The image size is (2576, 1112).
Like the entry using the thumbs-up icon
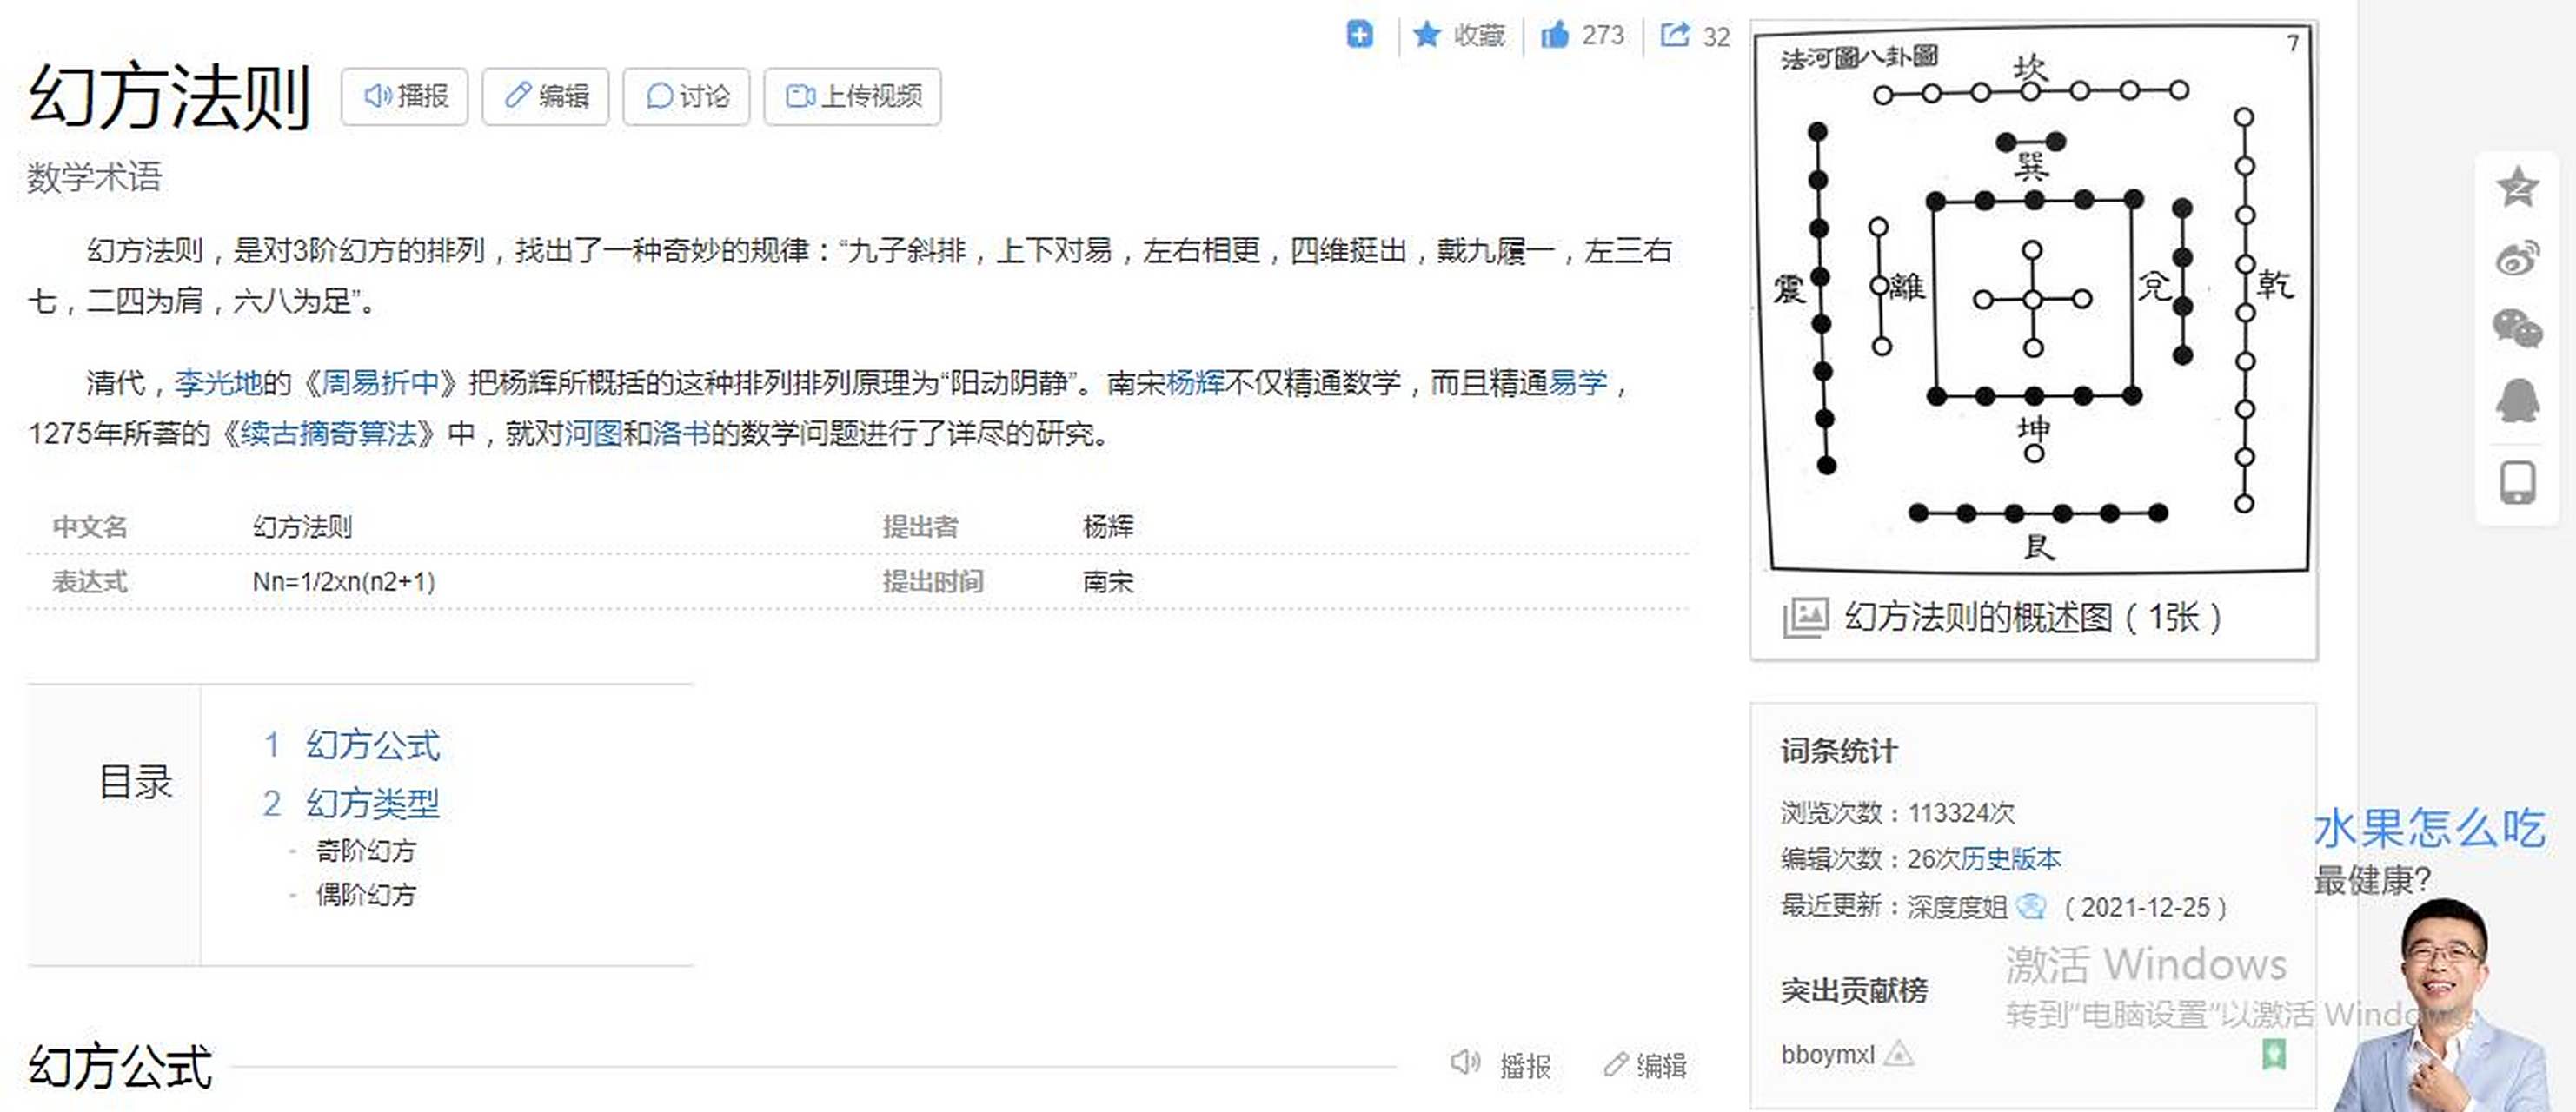click(x=1560, y=35)
